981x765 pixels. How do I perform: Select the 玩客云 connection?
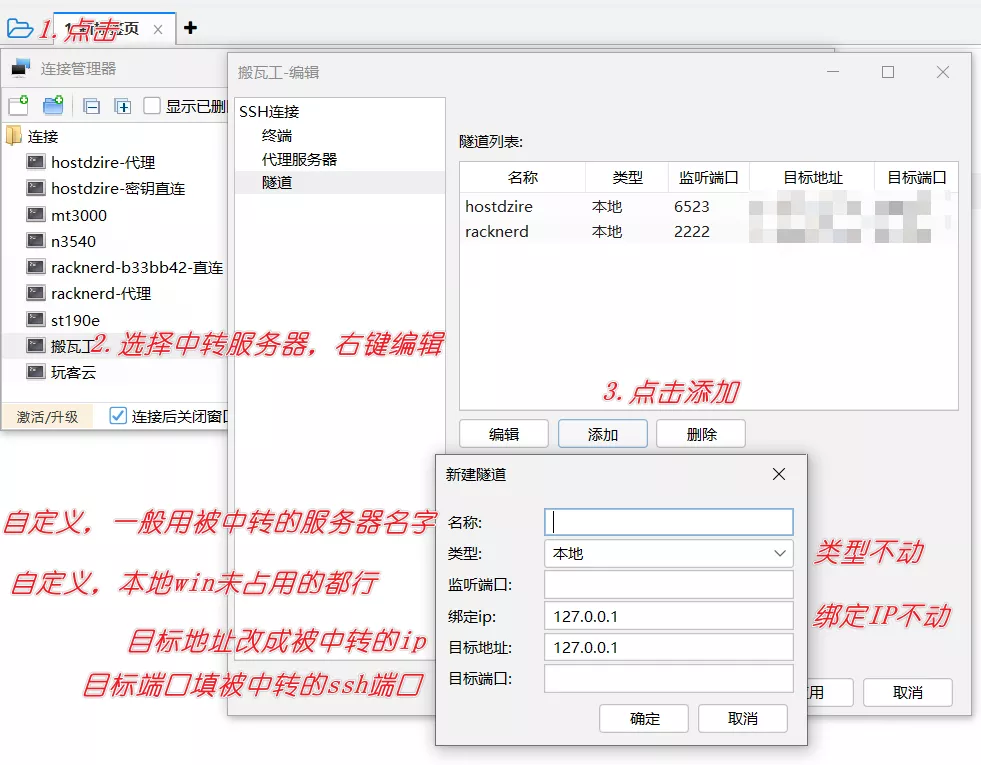coord(73,373)
